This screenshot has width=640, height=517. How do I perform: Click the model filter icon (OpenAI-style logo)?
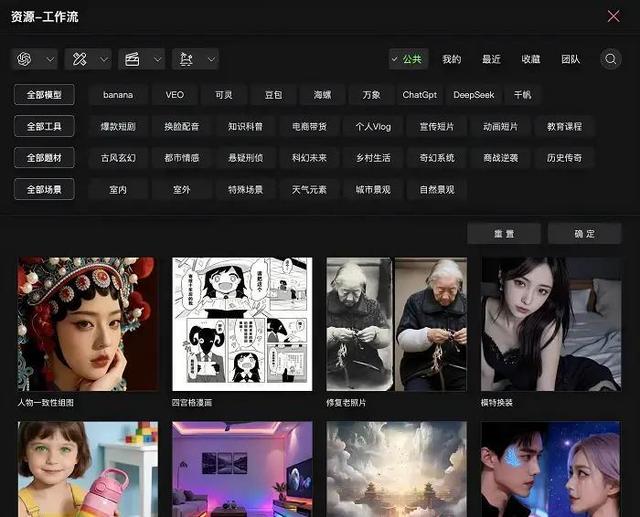pyautogui.click(x=24, y=60)
